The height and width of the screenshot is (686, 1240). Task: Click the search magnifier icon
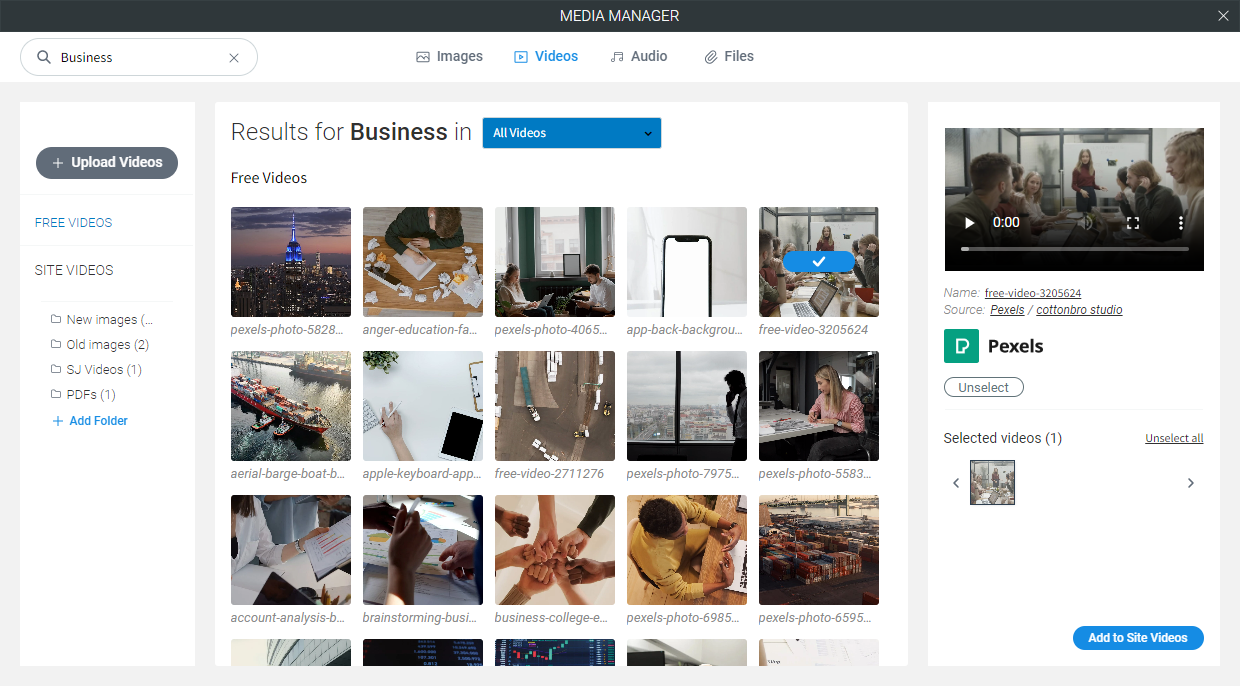[x=44, y=57]
